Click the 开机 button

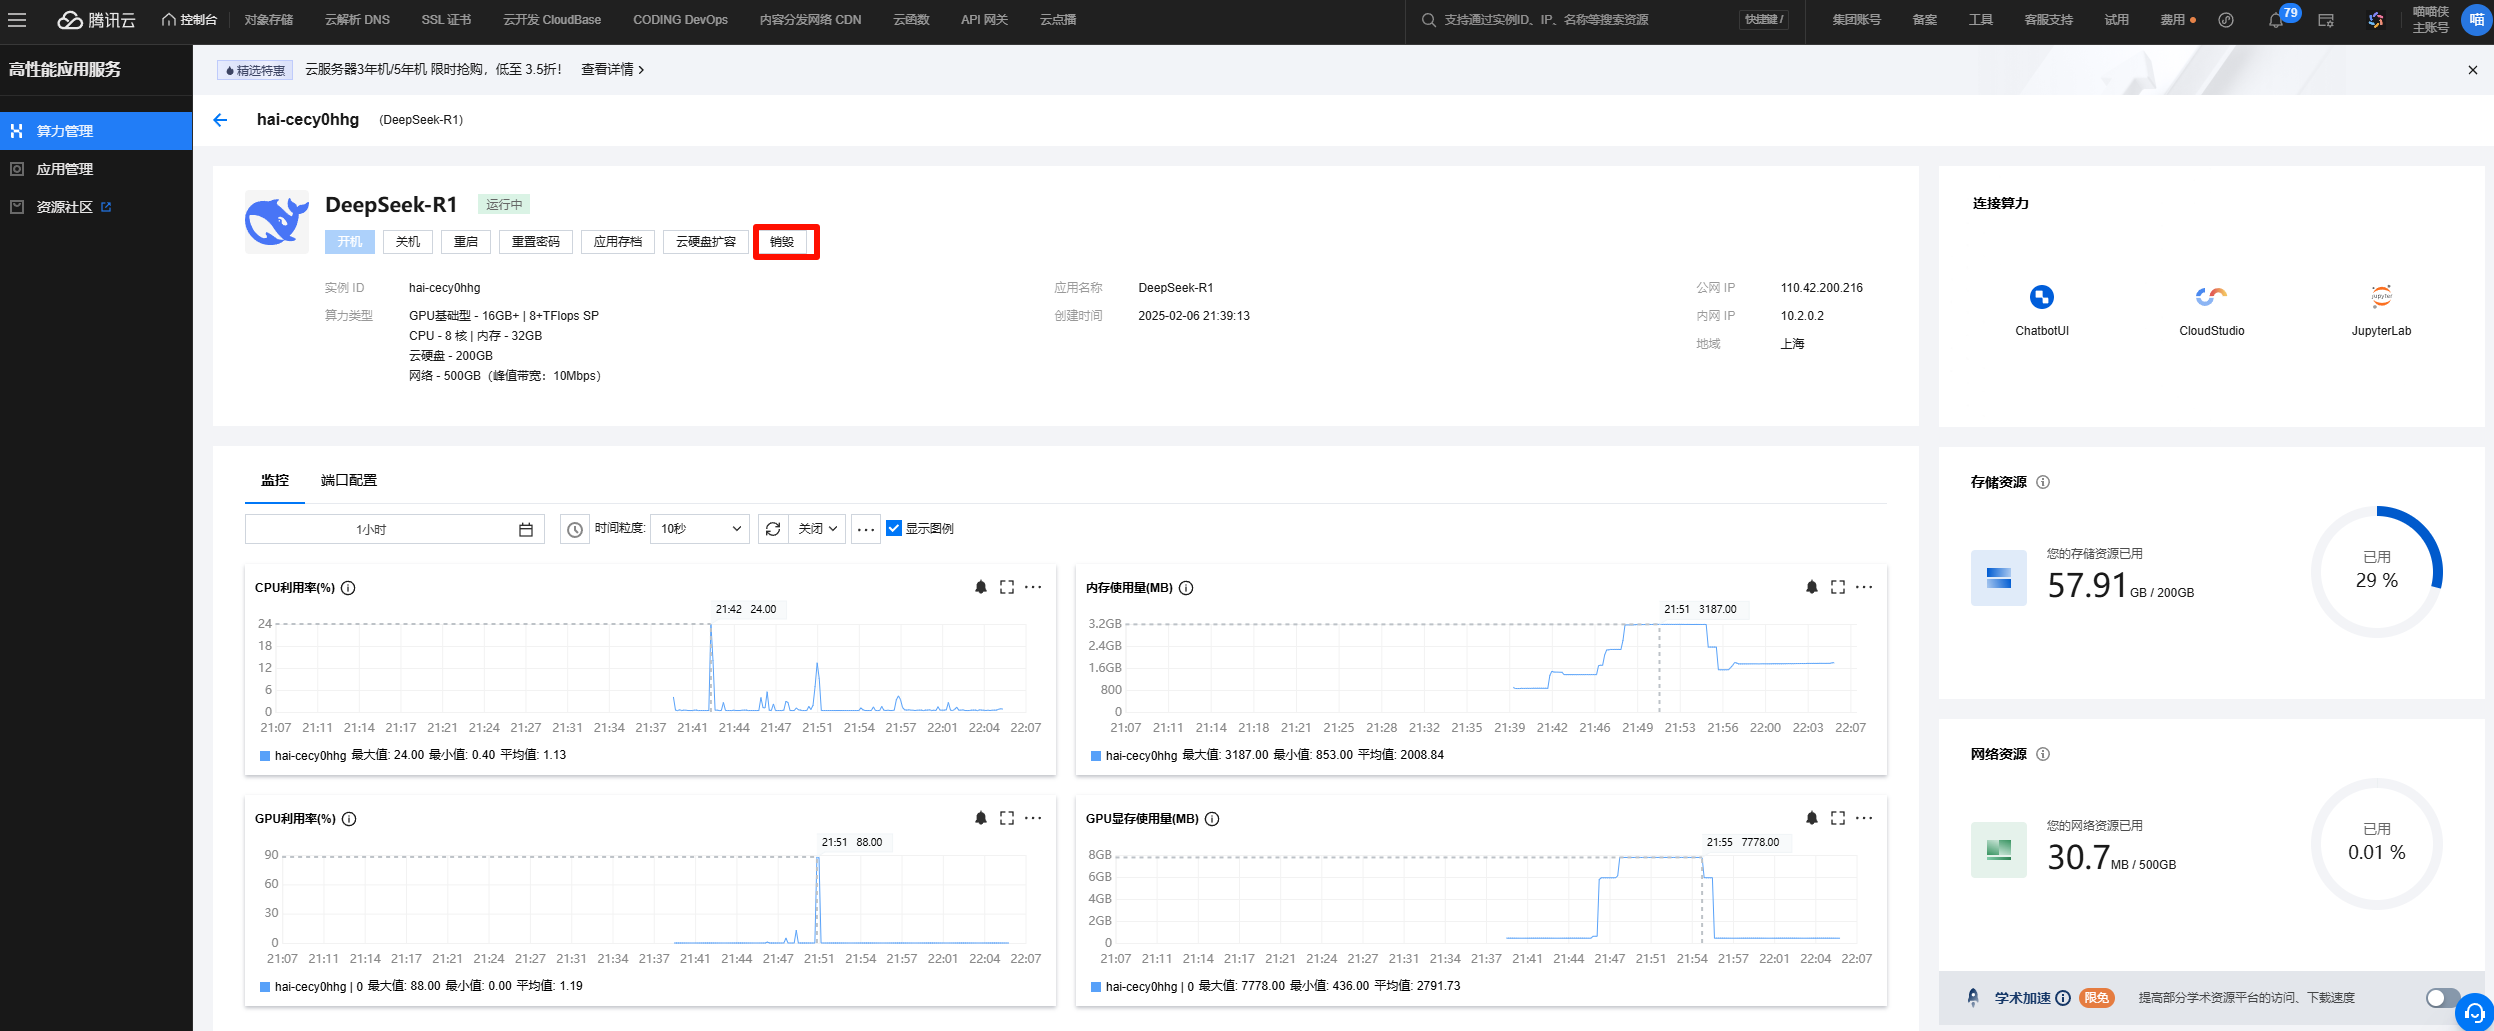click(350, 242)
